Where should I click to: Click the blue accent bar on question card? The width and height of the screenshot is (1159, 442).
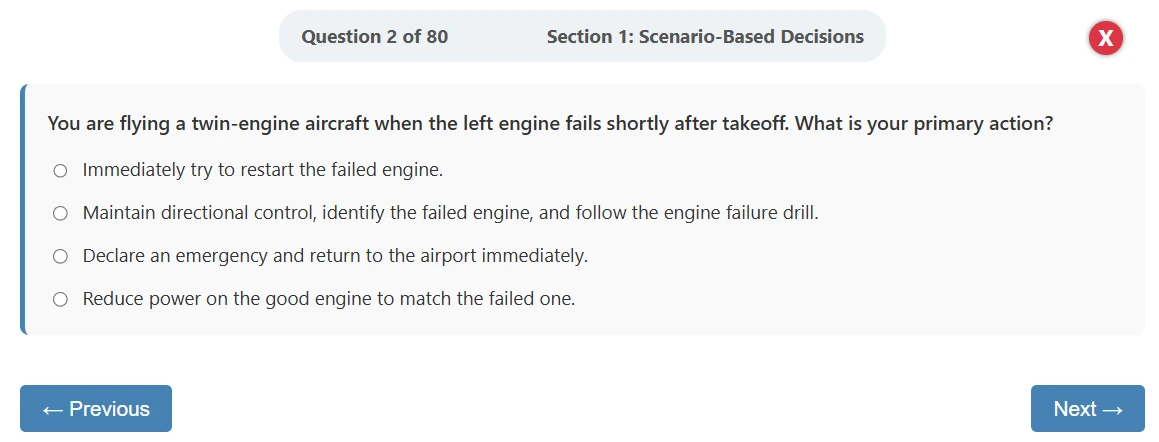22,210
